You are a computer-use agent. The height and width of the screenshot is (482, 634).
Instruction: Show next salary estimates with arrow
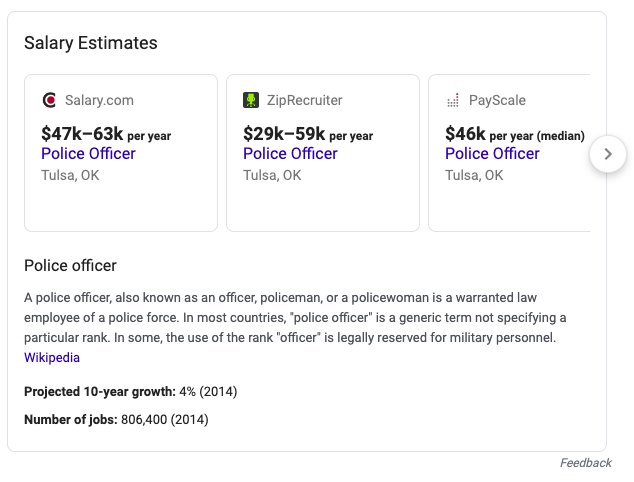pyautogui.click(x=608, y=154)
